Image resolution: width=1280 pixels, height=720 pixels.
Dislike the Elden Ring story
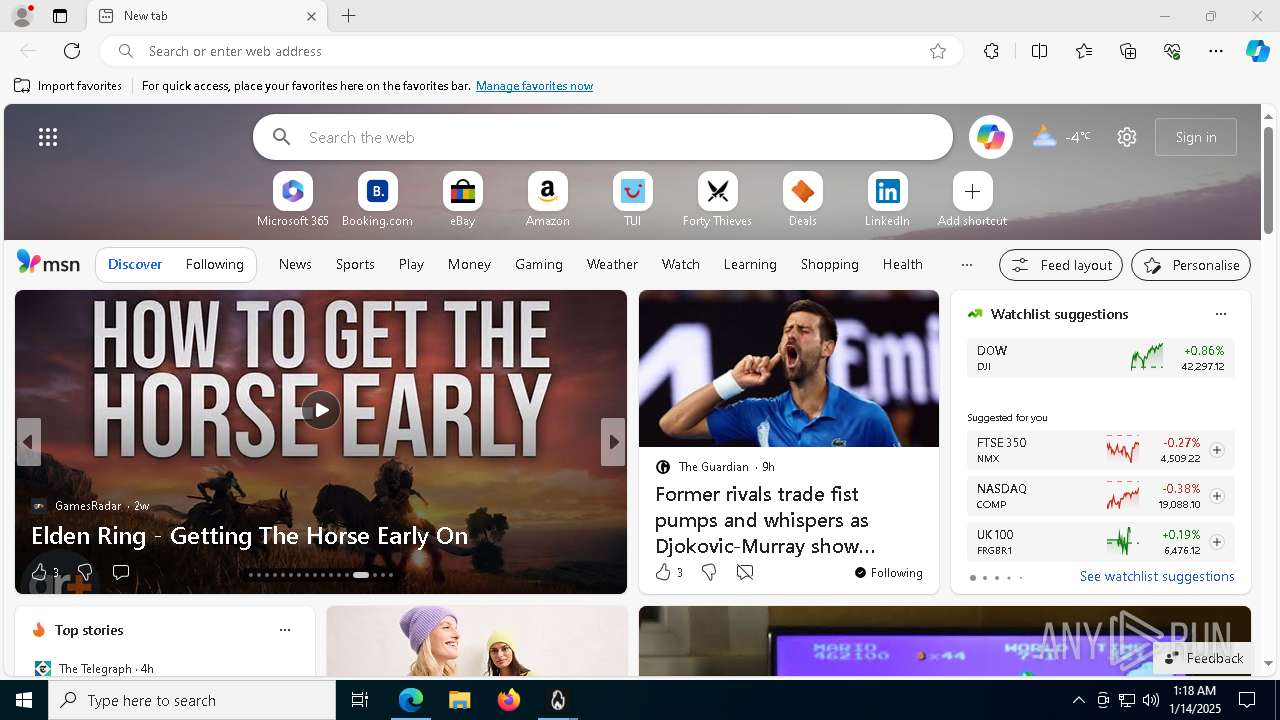pyautogui.click(x=85, y=572)
